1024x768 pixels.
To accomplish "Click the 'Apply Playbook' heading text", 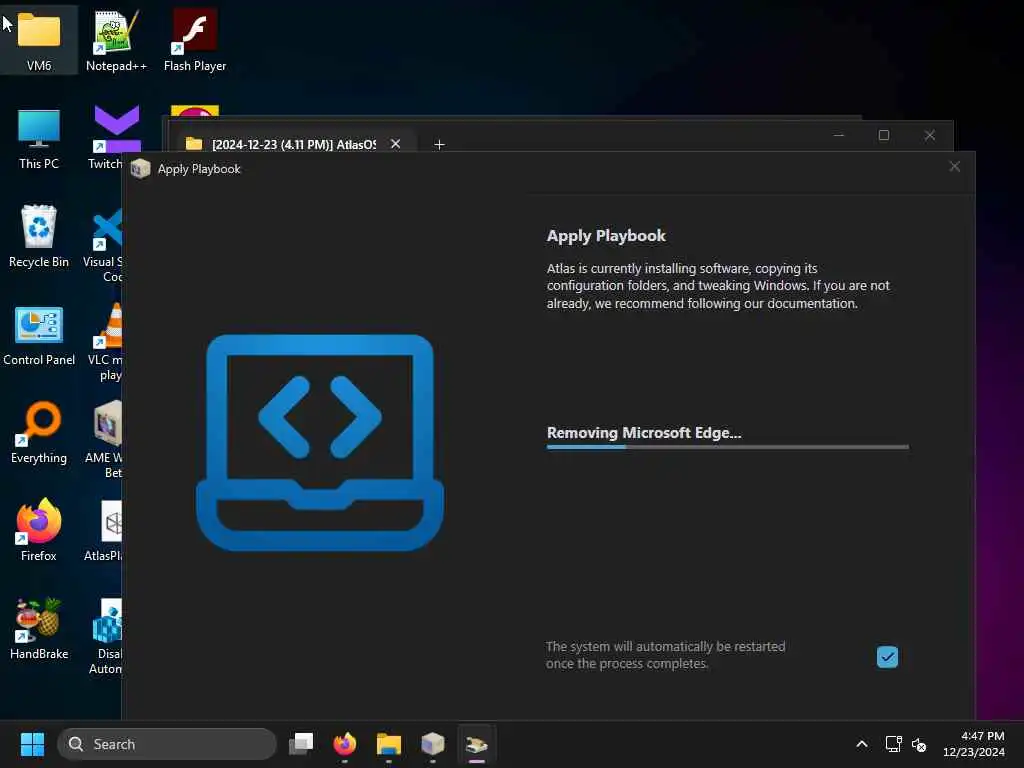I will point(606,236).
